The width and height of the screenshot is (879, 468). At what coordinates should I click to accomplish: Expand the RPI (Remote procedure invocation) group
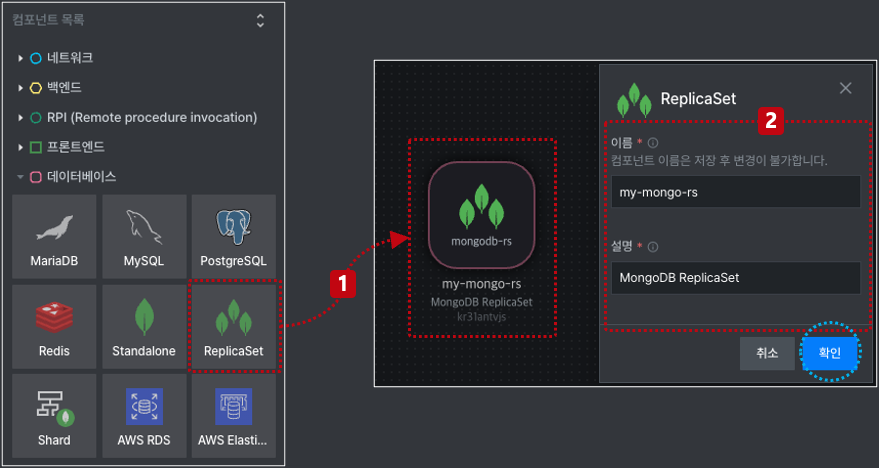pyautogui.click(x=20, y=118)
